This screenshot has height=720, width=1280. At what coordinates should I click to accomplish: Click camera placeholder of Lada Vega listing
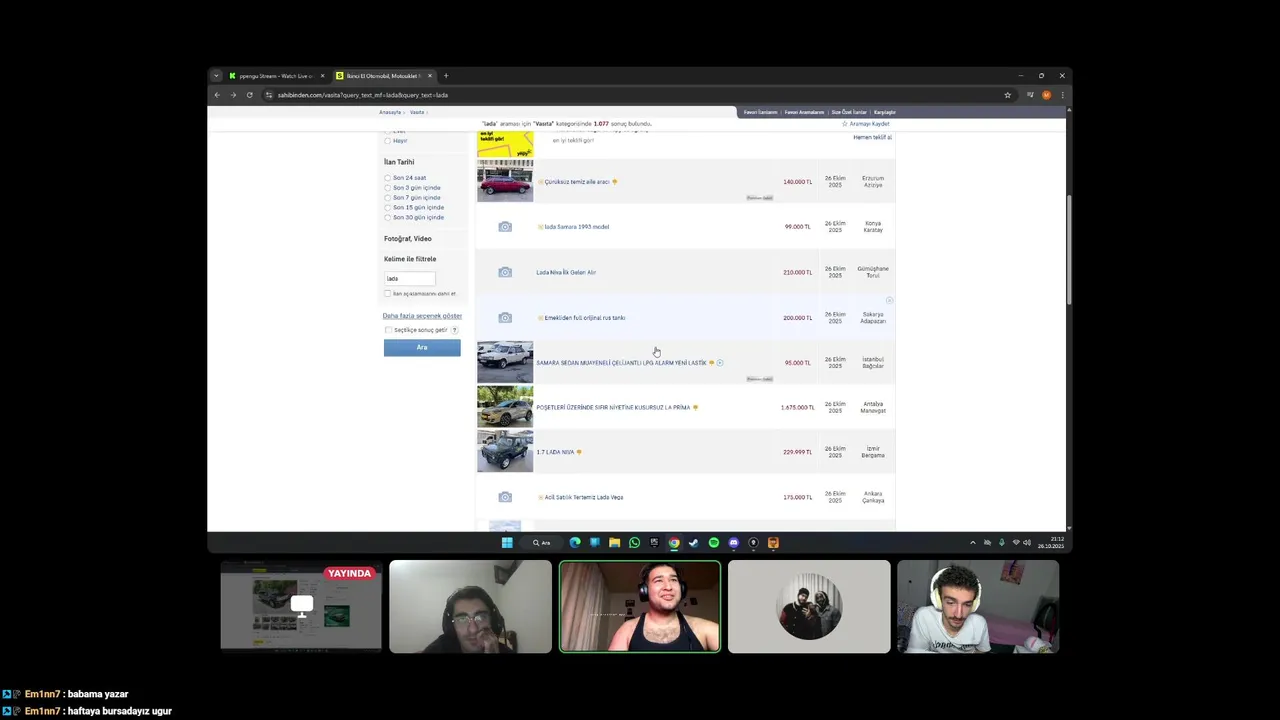coord(505,497)
